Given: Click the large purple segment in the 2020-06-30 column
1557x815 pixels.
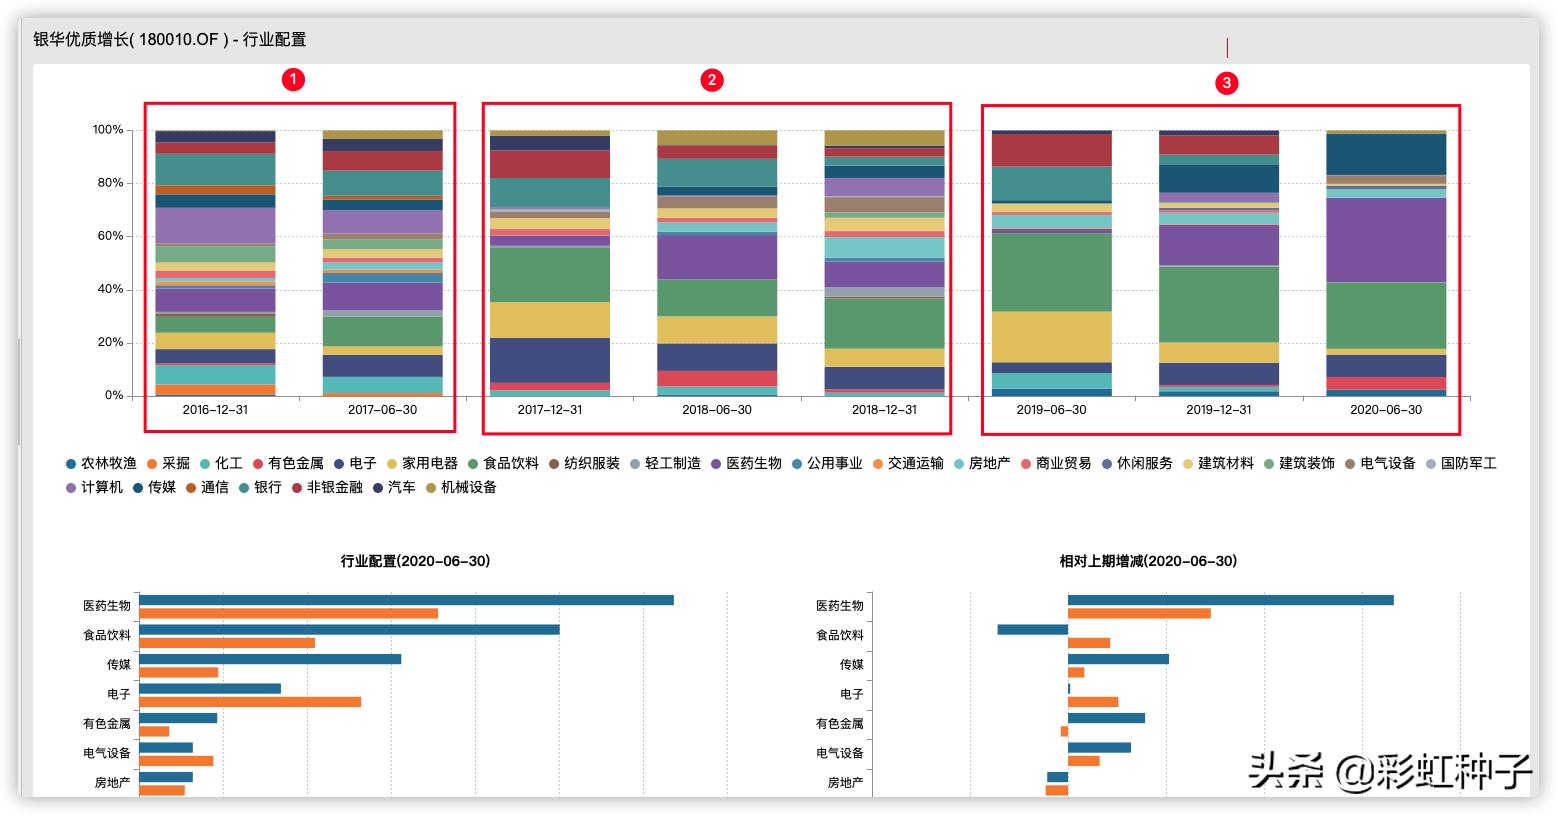Looking at the screenshot, I should click(x=1386, y=240).
